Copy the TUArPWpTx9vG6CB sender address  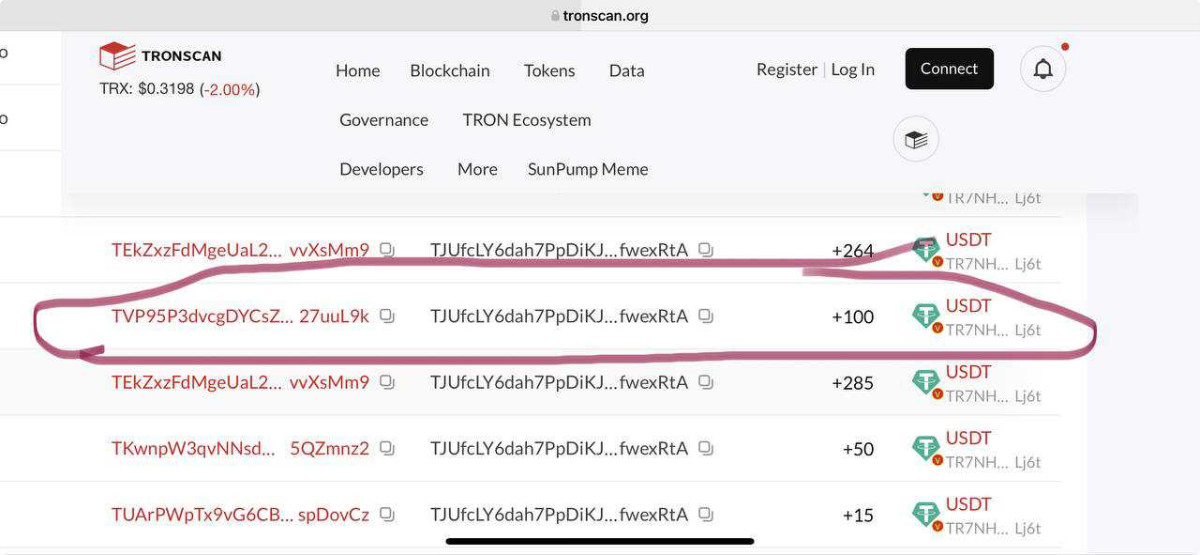387,514
